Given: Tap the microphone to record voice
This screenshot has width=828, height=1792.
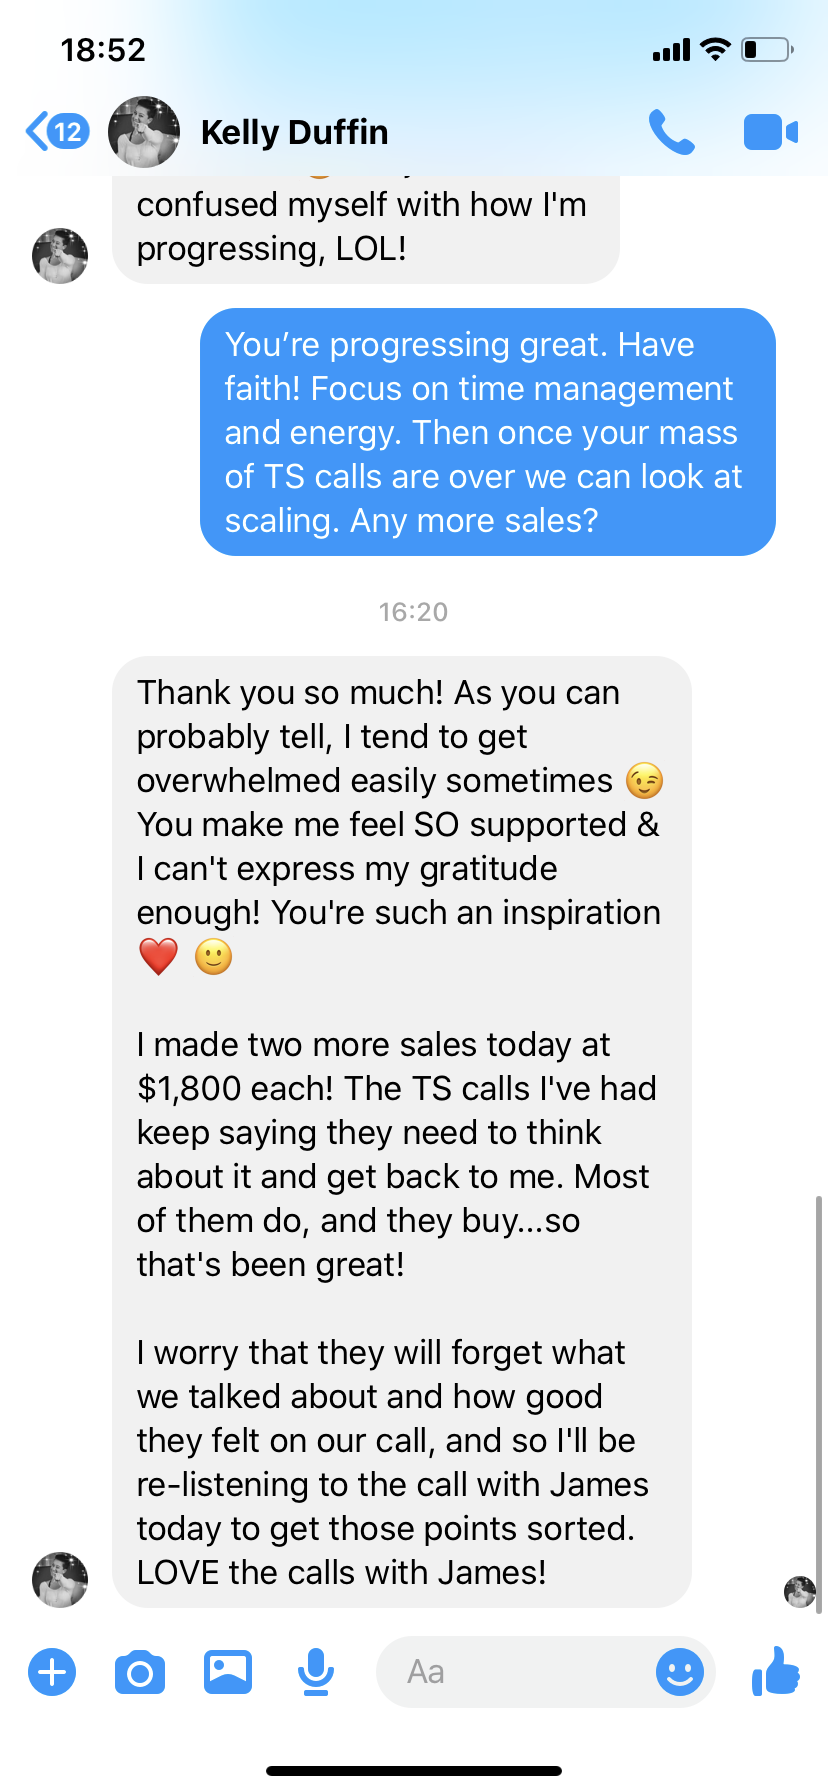Looking at the screenshot, I should (x=316, y=1671).
